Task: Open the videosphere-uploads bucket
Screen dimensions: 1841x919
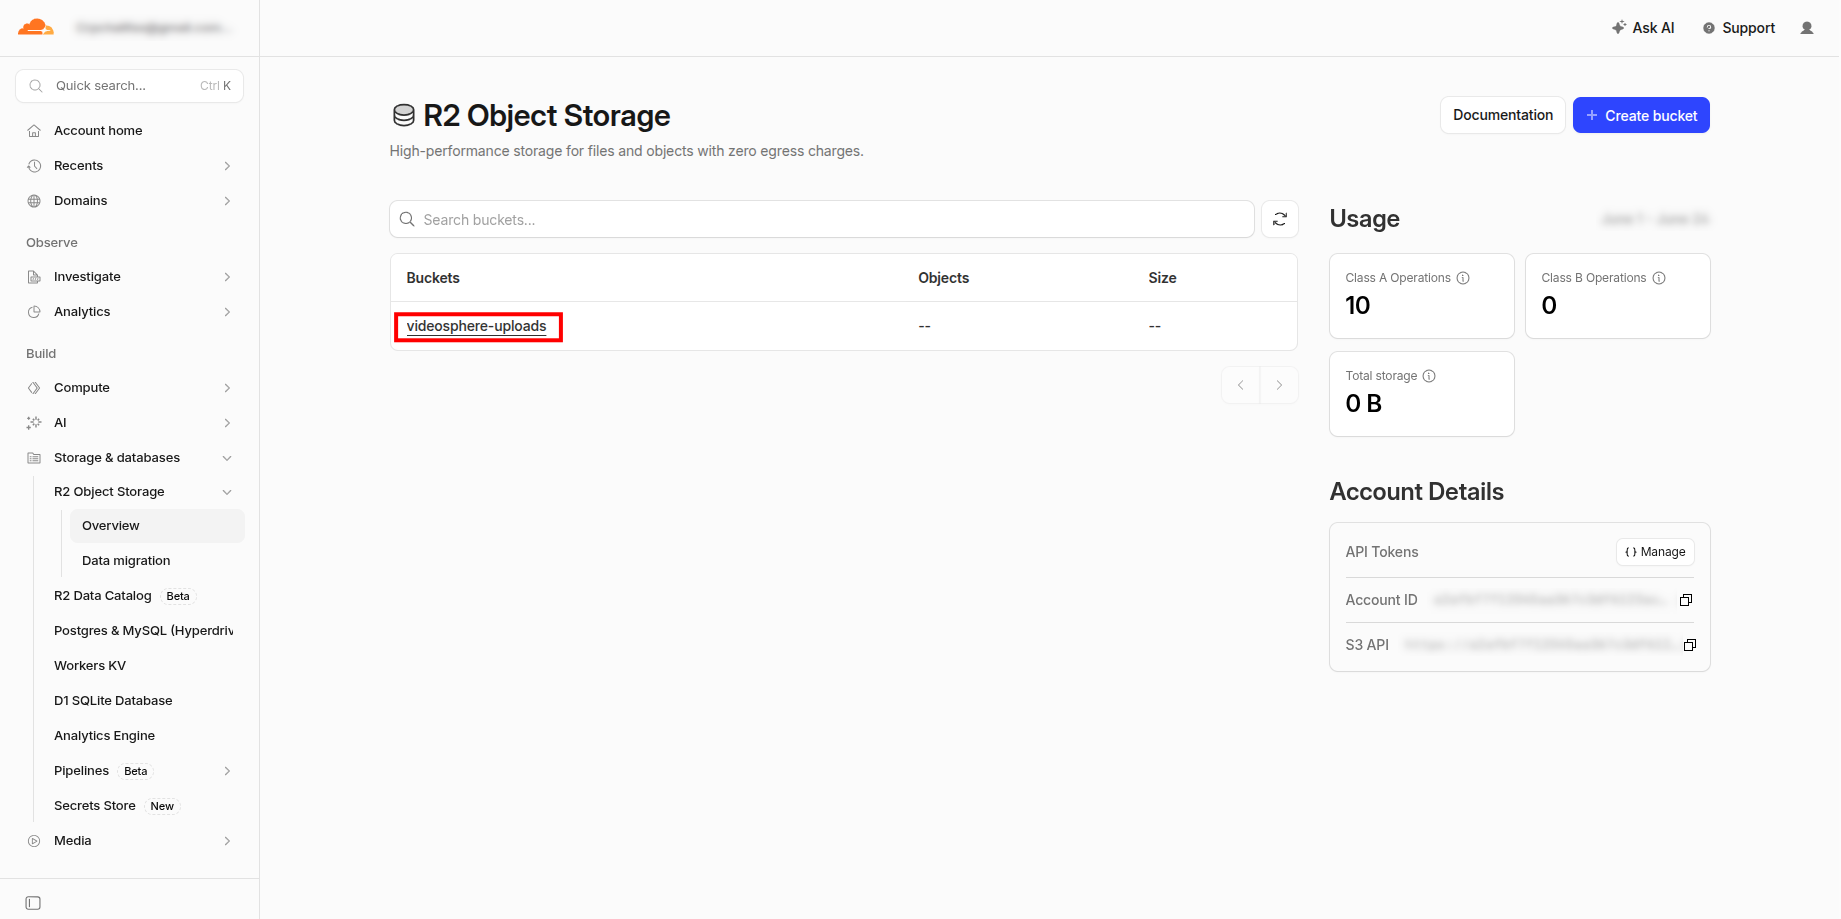Action: pos(477,326)
